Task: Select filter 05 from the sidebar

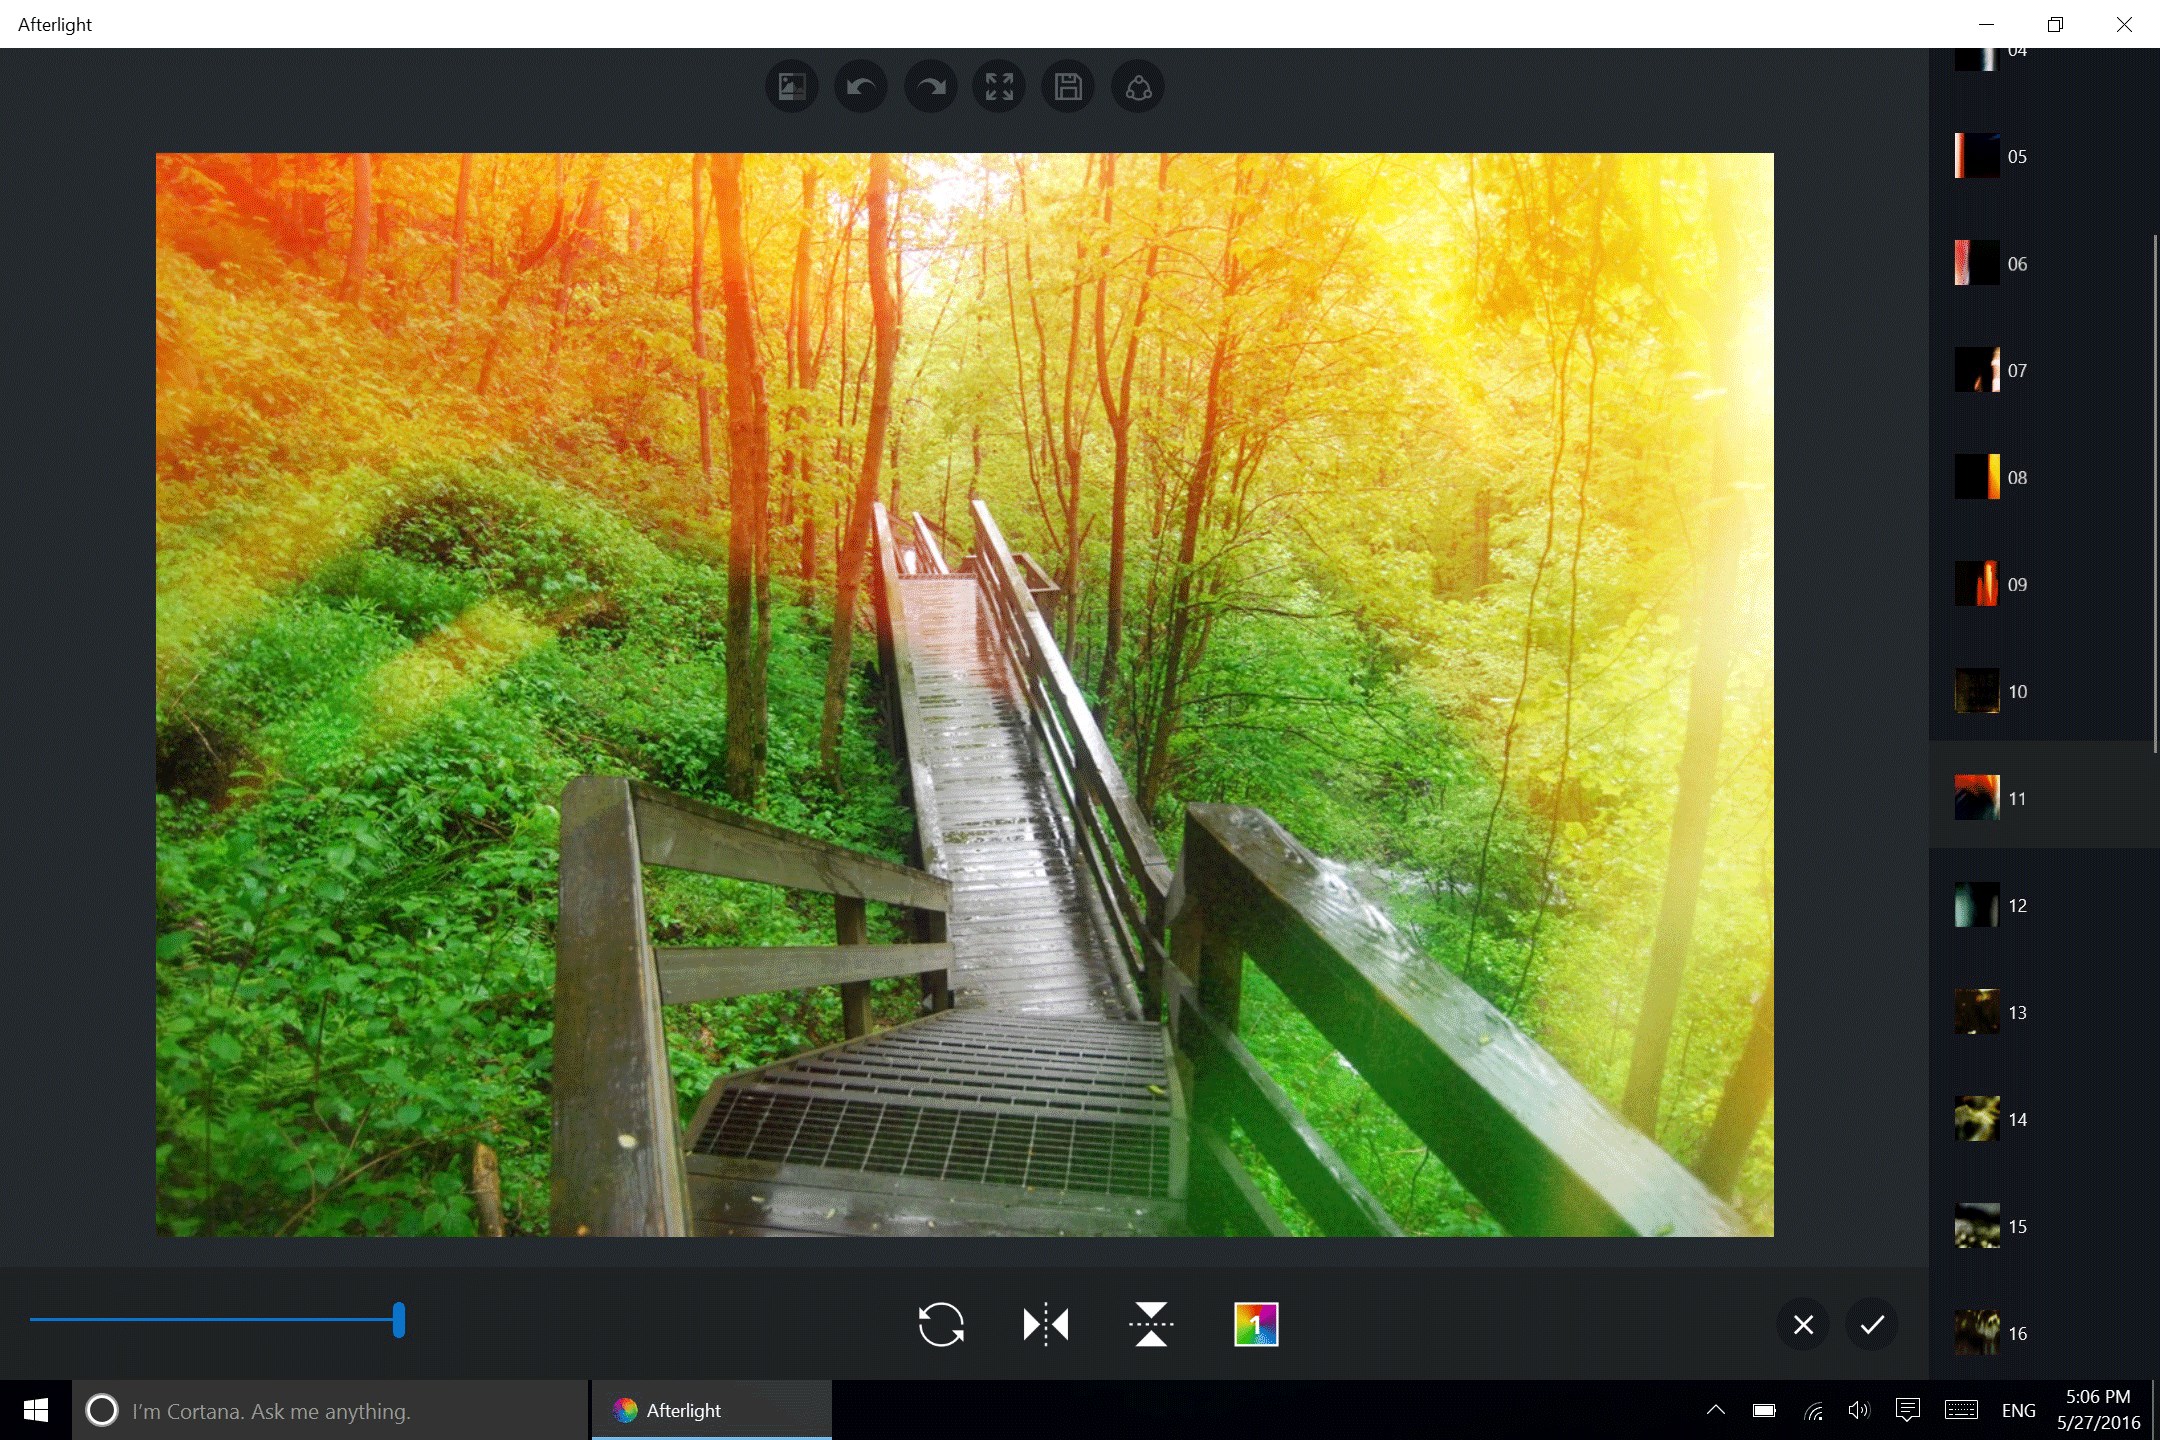Action: [x=1975, y=155]
